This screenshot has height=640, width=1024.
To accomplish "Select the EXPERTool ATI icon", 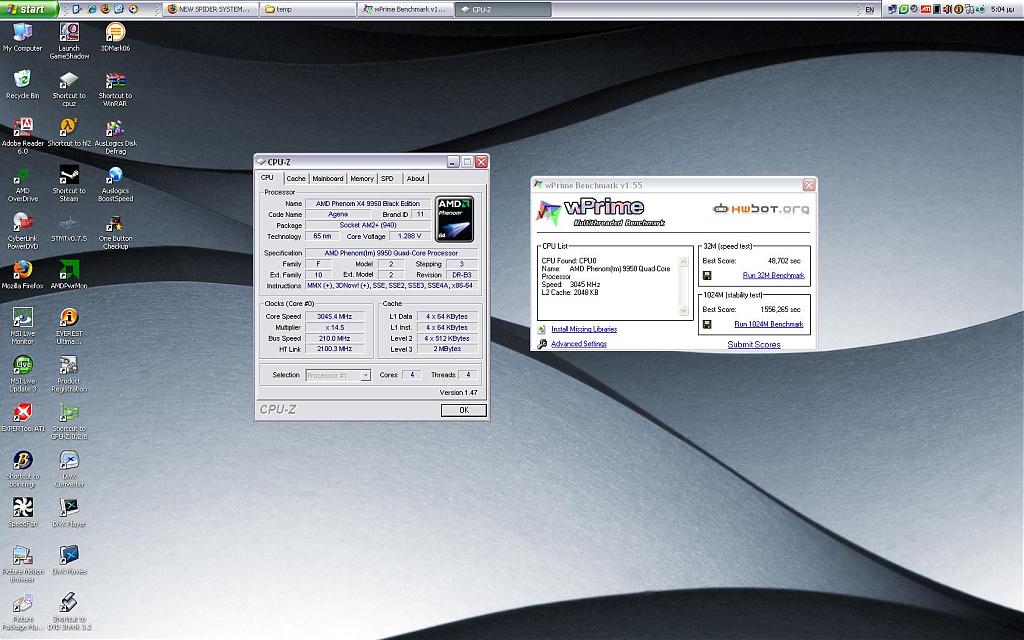I will (x=23, y=417).
